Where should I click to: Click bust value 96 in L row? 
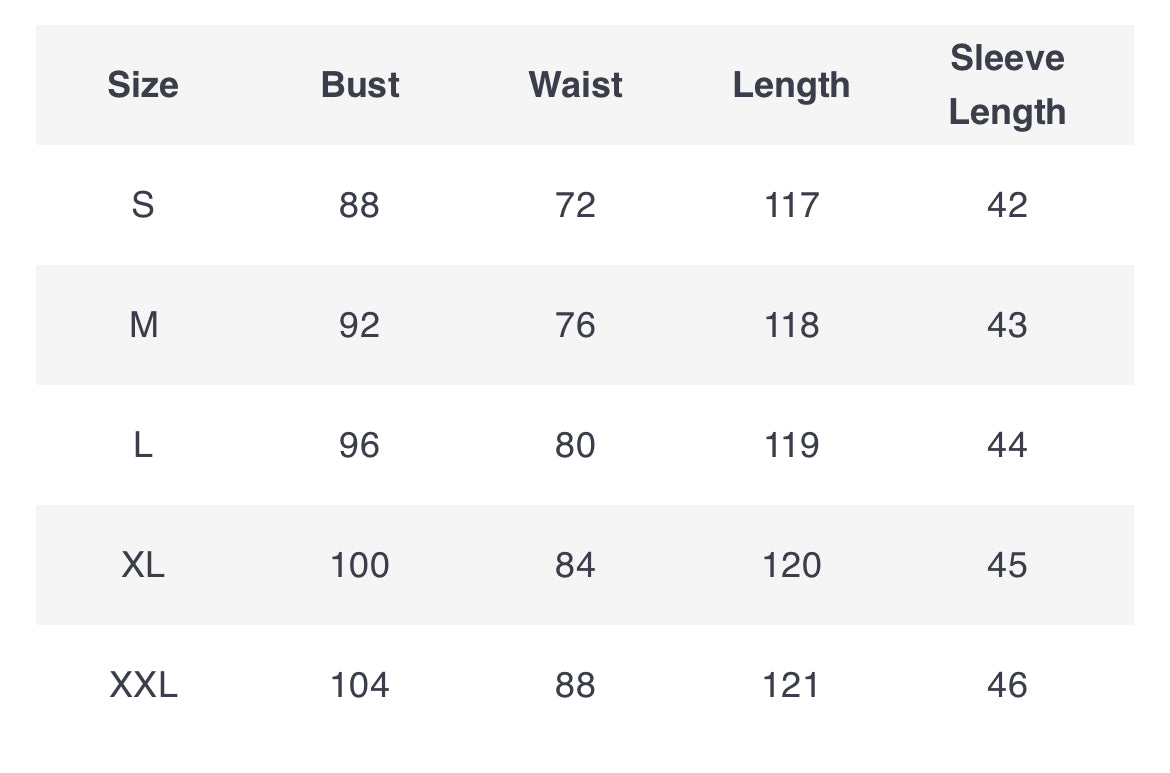point(360,445)
